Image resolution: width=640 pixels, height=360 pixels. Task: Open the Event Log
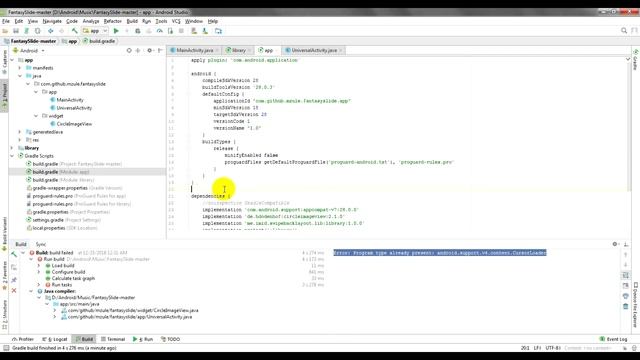[x=613, y=339]
